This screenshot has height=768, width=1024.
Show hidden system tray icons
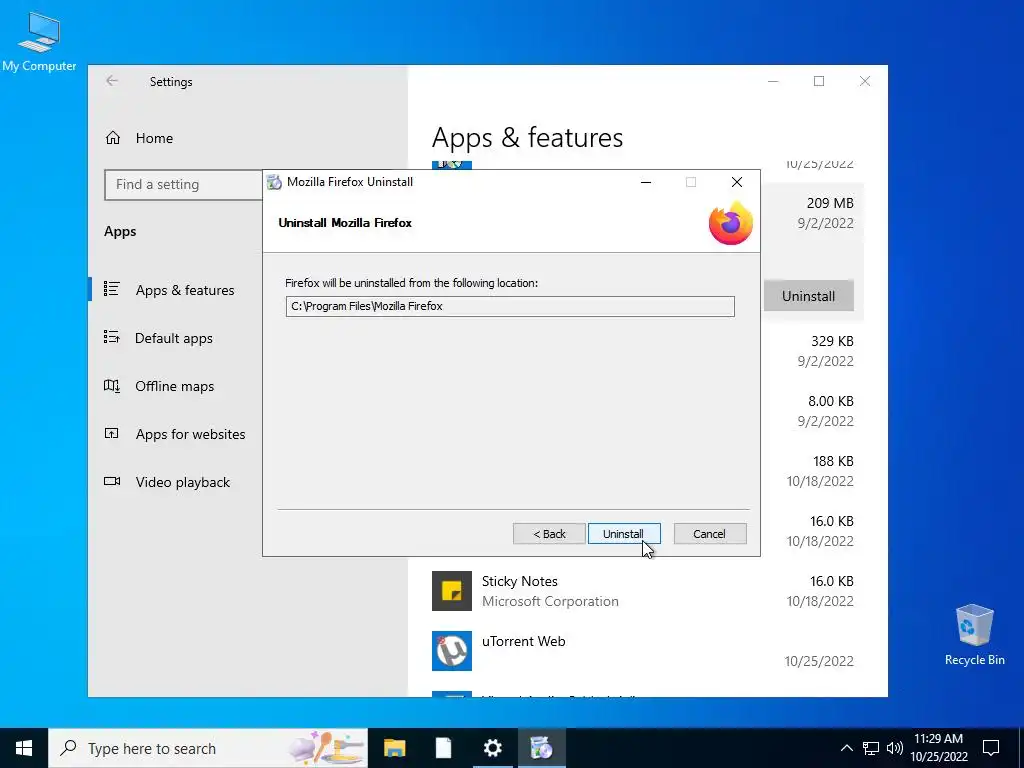(x=846, y=748)
